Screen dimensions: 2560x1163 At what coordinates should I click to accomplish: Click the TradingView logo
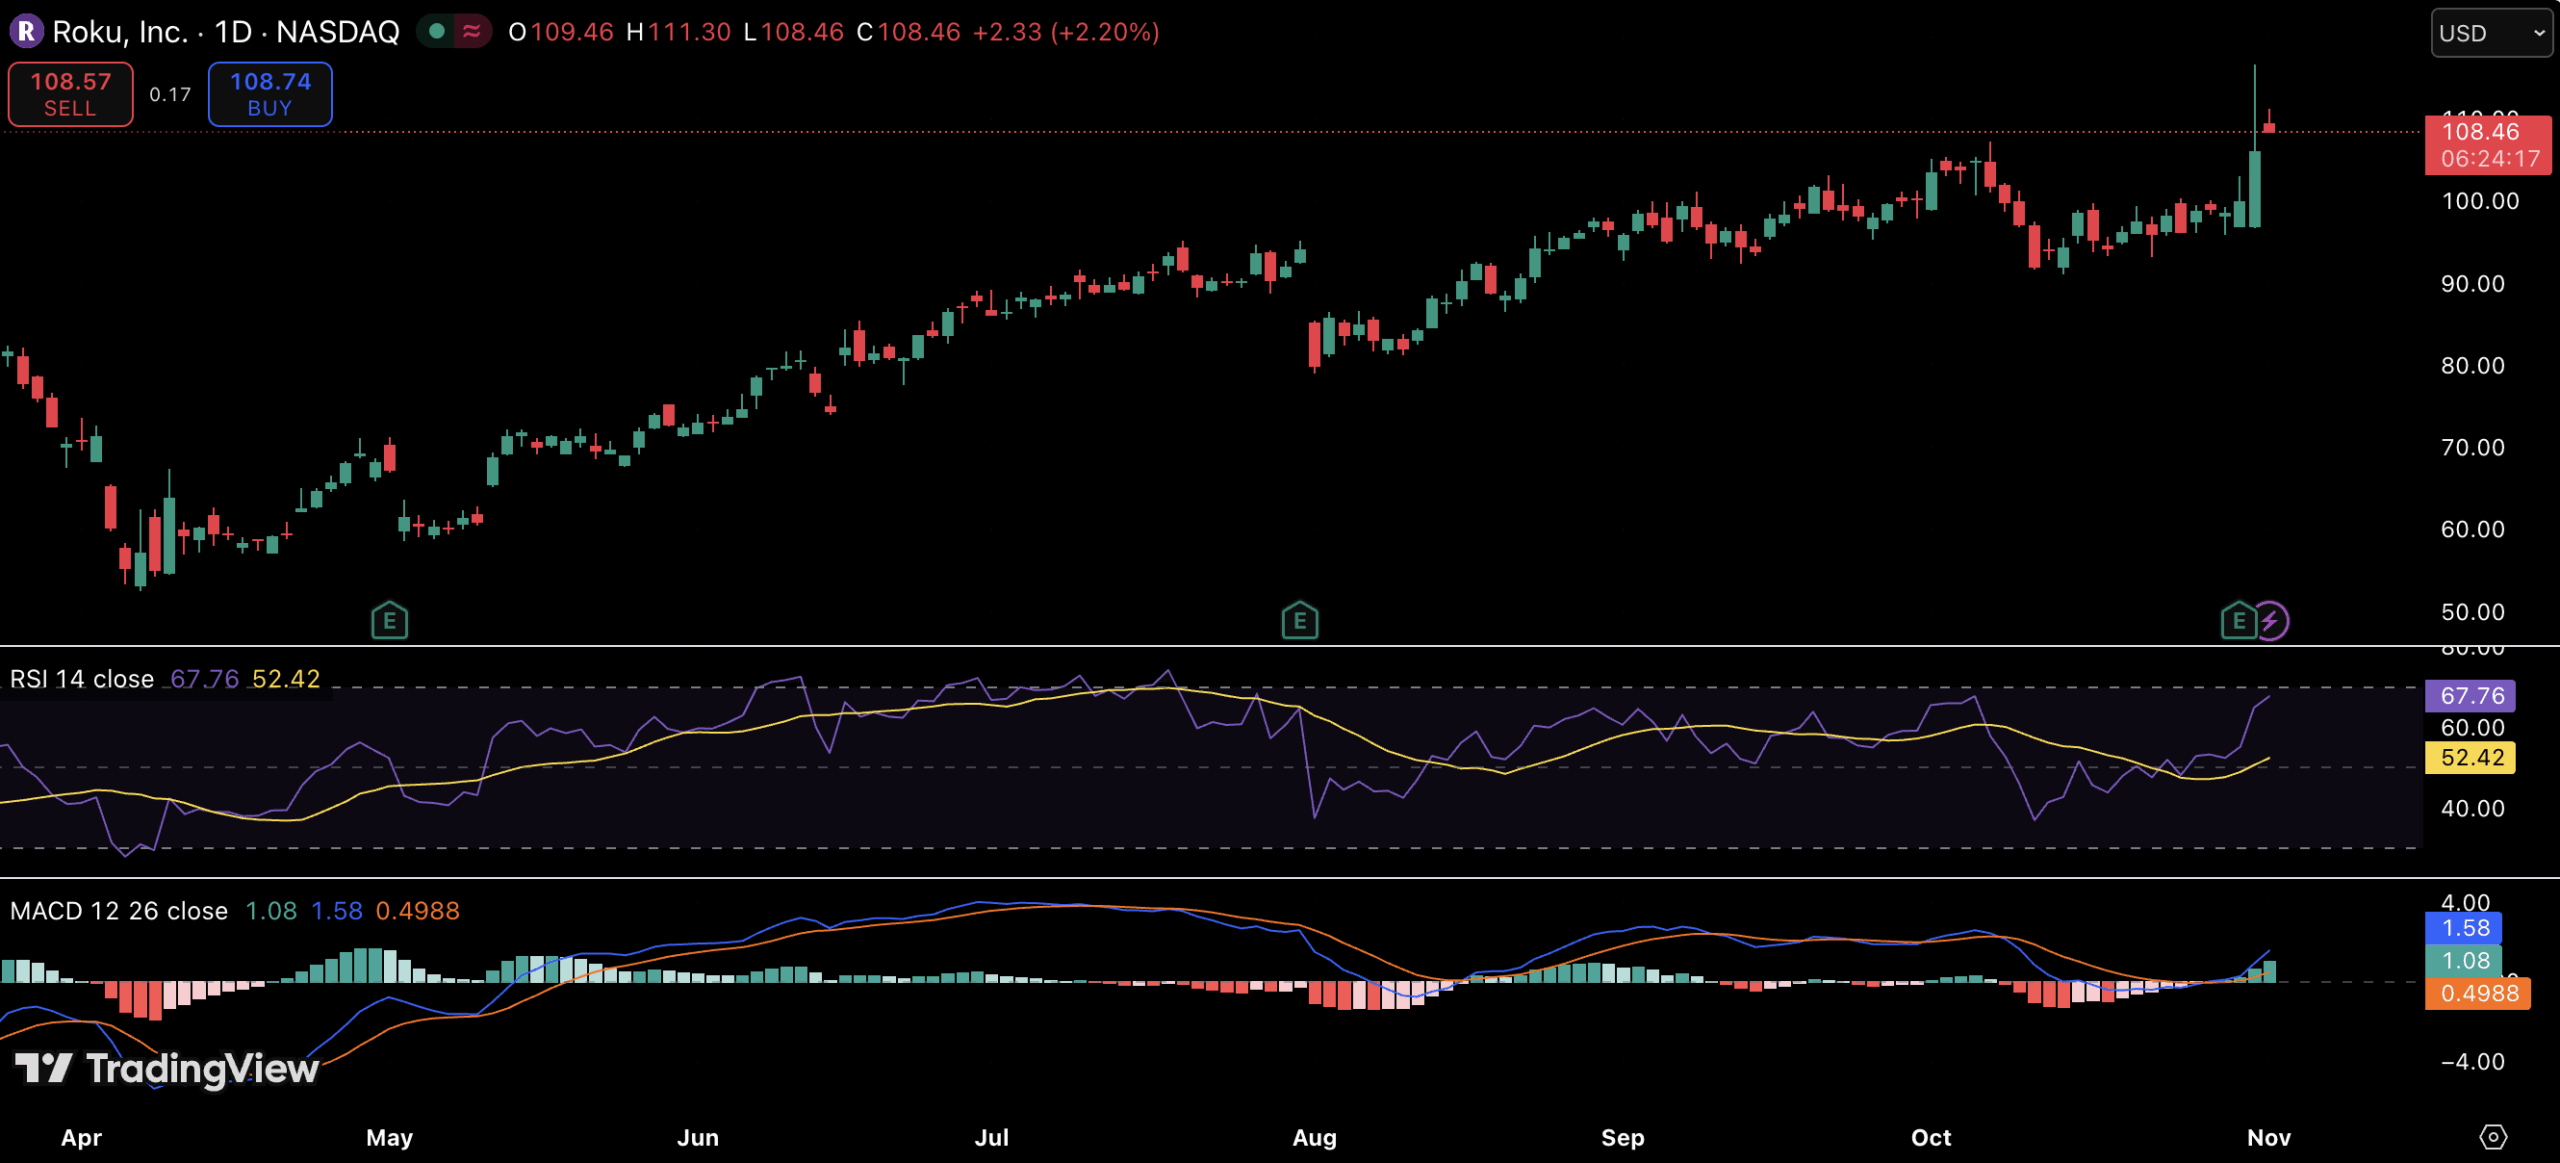pos(167,1069)
